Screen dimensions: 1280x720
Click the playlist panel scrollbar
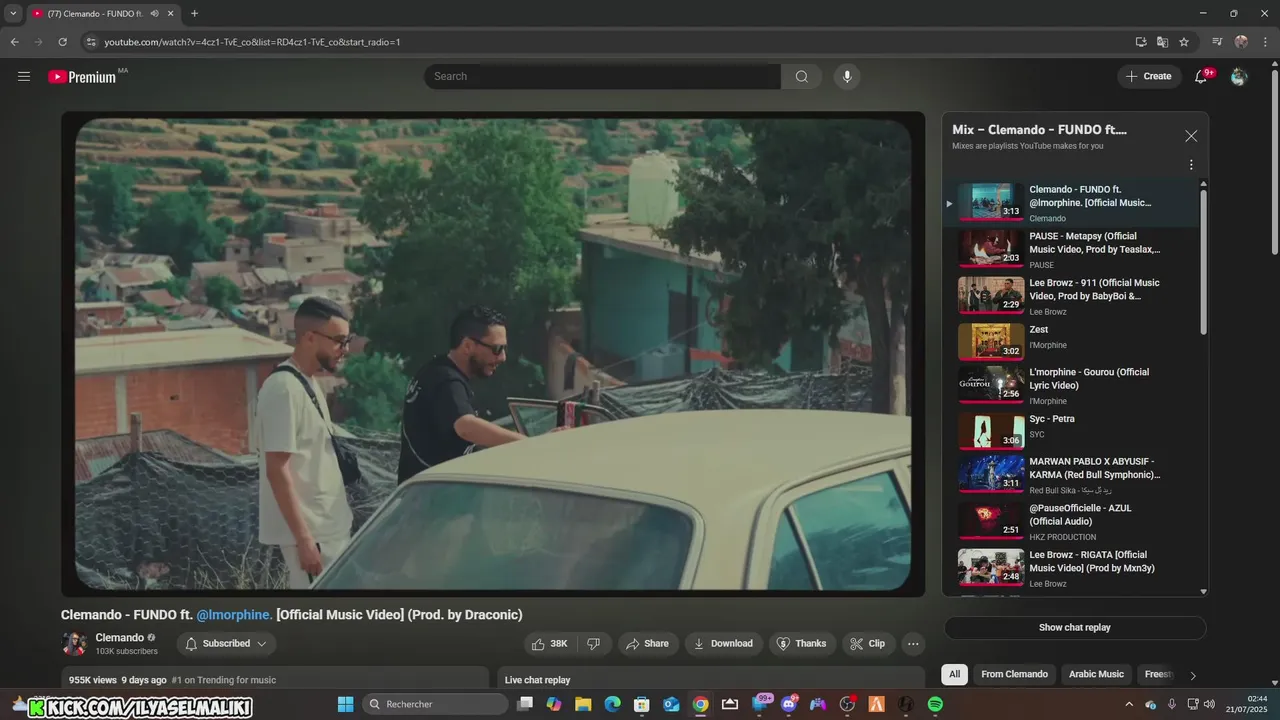1203,260
